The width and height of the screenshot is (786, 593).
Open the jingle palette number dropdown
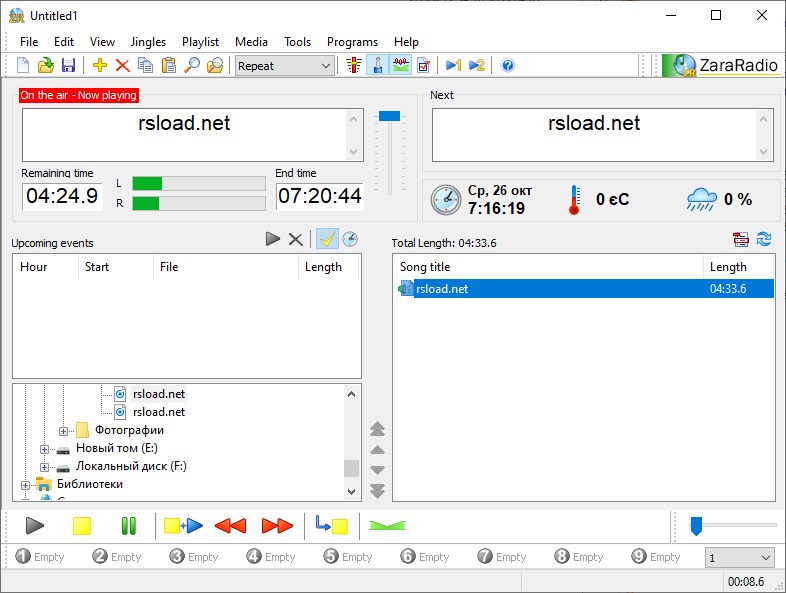tap(739, 557)
